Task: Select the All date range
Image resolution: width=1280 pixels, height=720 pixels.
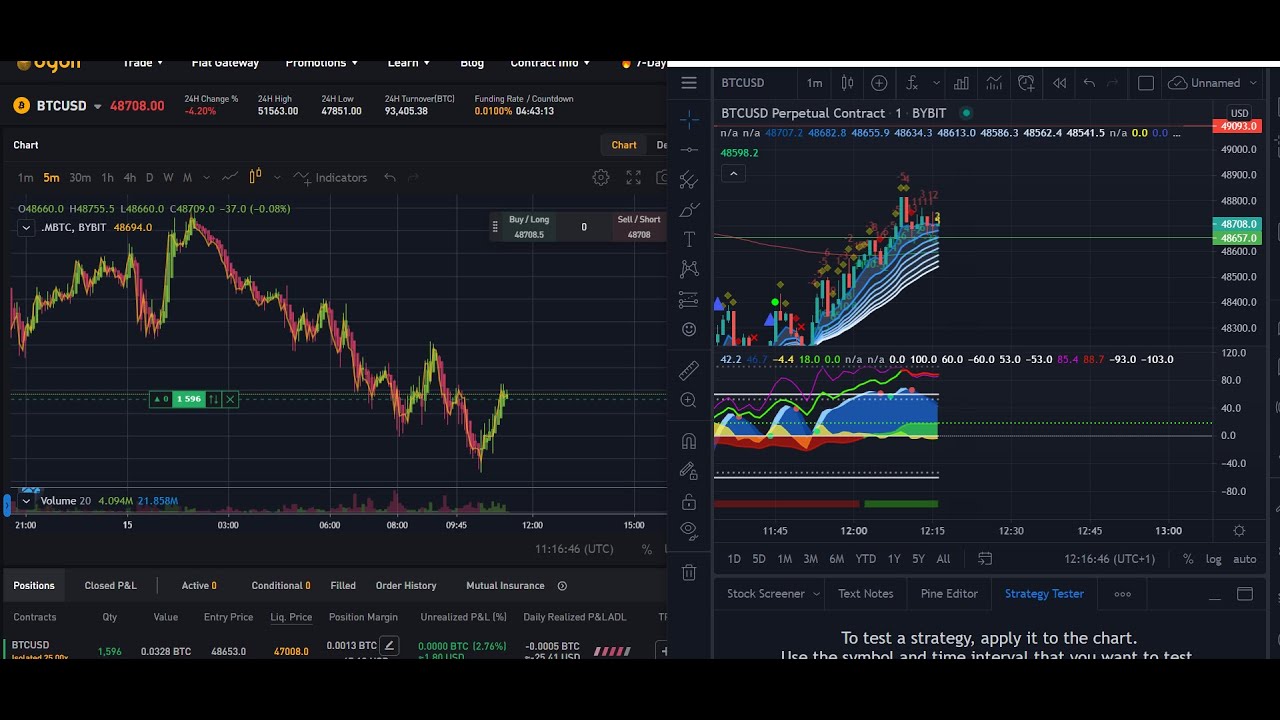Action: (x=943, y=559)
